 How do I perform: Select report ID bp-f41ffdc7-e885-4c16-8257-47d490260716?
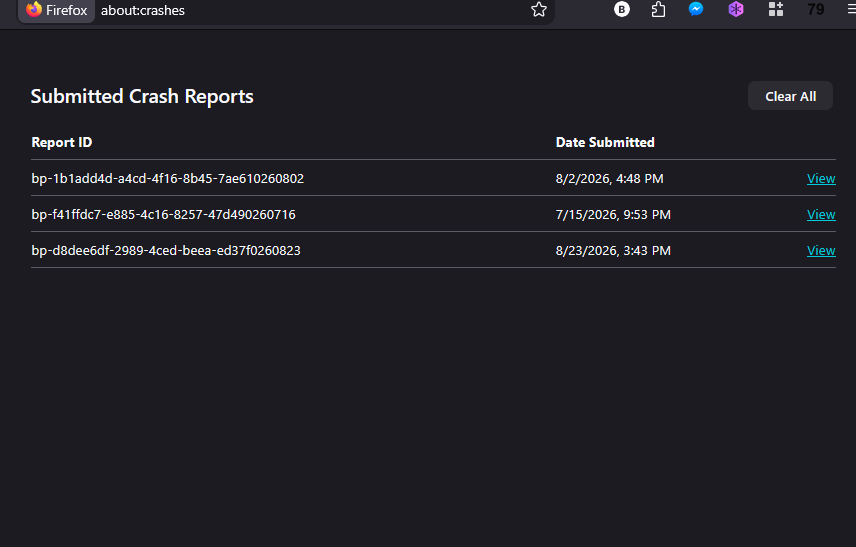click(x=163, y=215)
